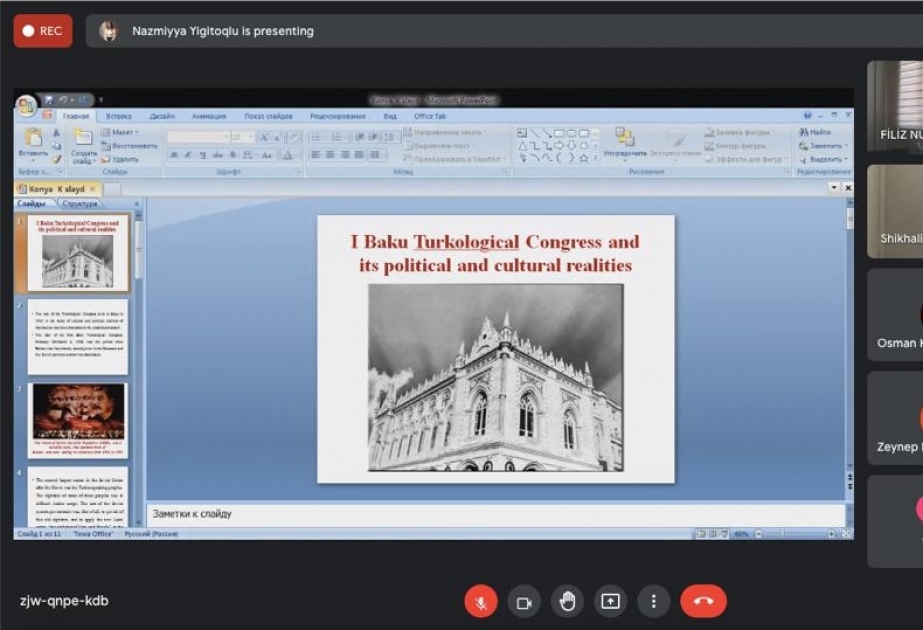Select the third slide thumbnail with red portraits

pos(78,421)
